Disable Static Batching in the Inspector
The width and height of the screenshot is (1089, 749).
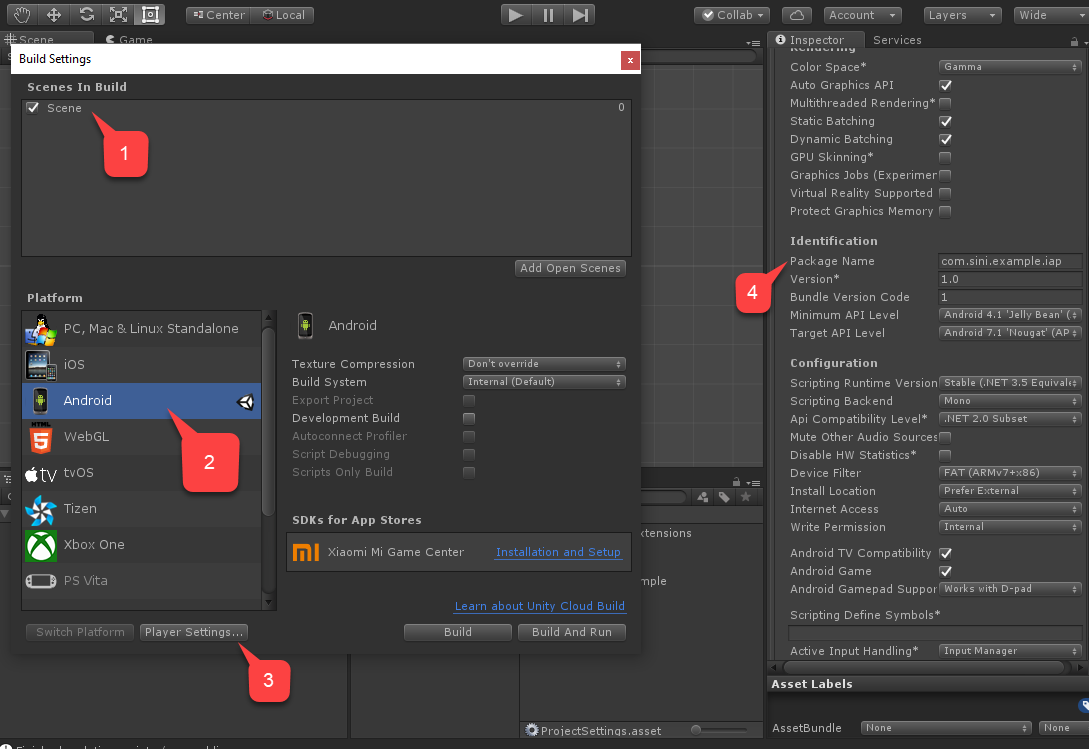coord(945,121)
